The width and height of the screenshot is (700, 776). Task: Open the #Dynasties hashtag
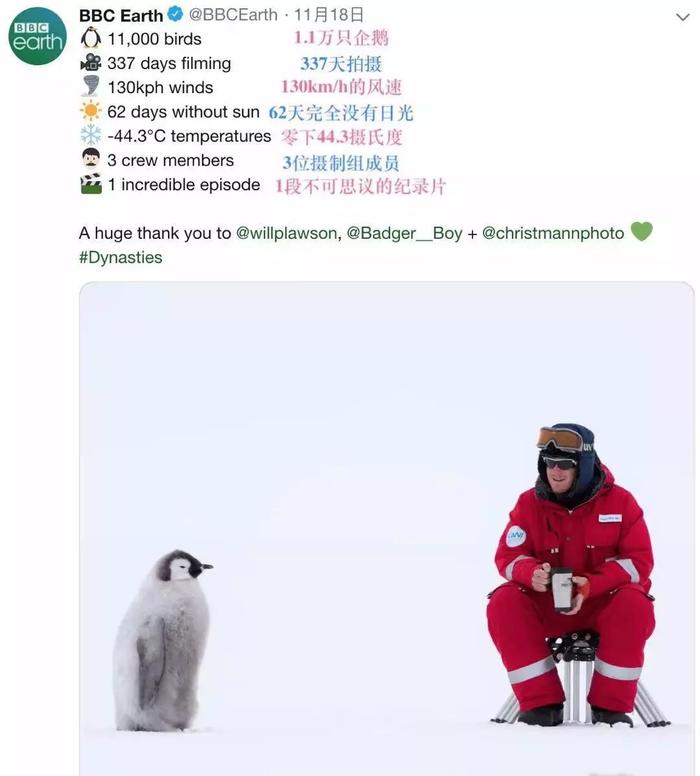121,257
